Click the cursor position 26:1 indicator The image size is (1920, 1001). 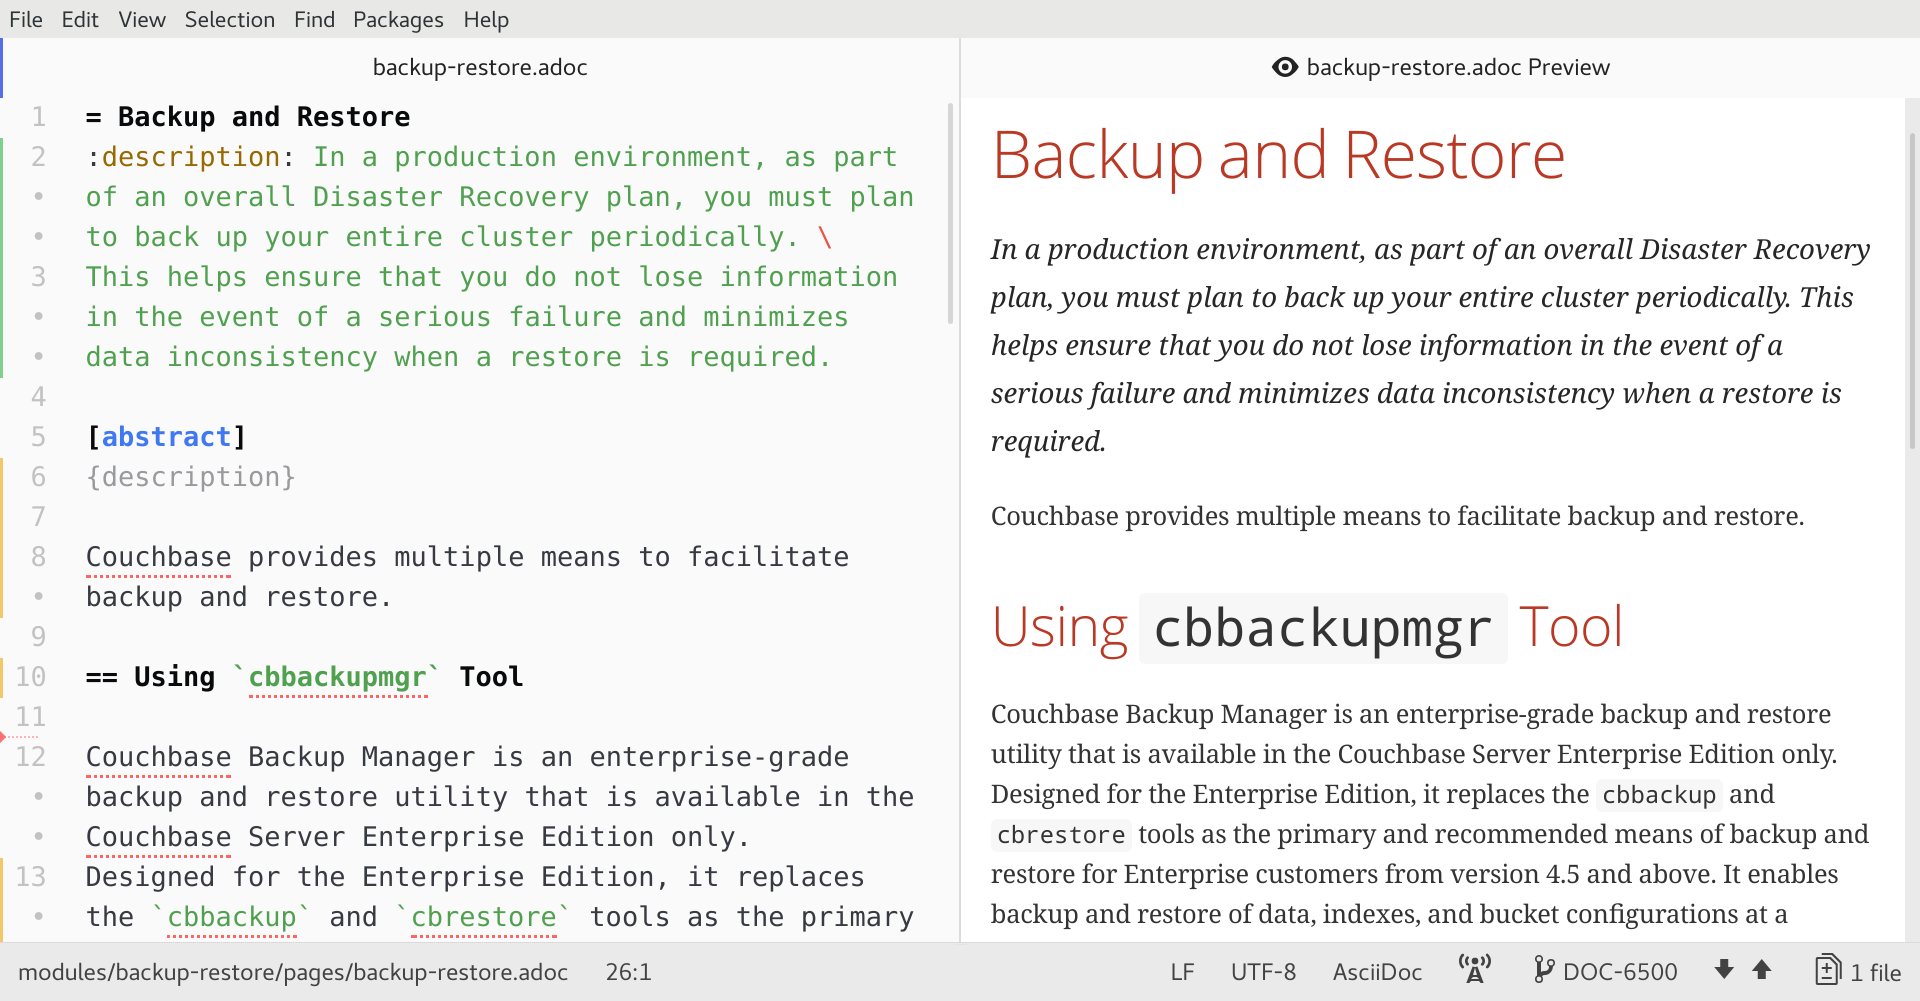(x=628, y=972)
